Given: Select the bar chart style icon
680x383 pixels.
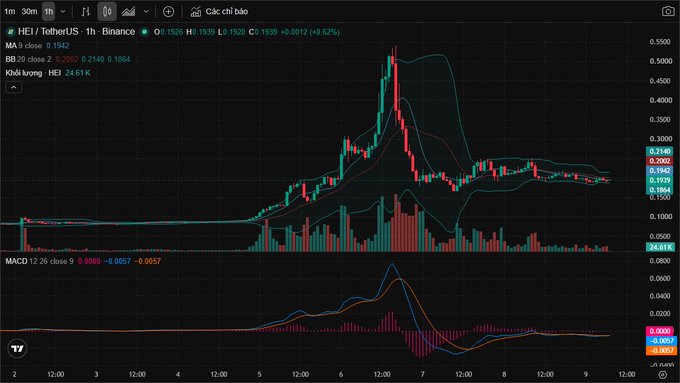Looking at the screenshot, I should tap(85, 12).
